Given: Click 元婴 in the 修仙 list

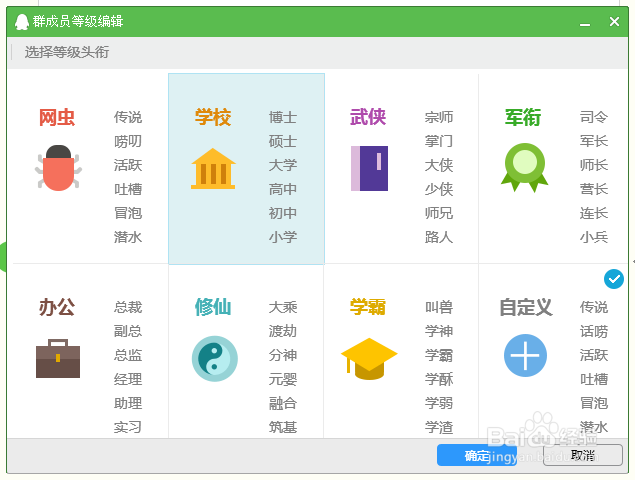Looking at the screenshot, I should (x=283, y=379).
